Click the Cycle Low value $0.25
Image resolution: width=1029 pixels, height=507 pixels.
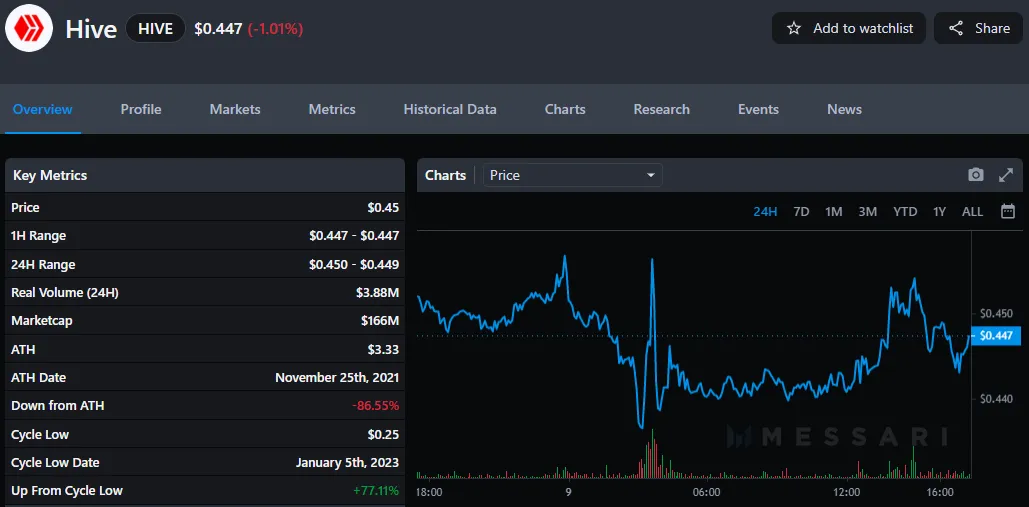coord(383,434)
